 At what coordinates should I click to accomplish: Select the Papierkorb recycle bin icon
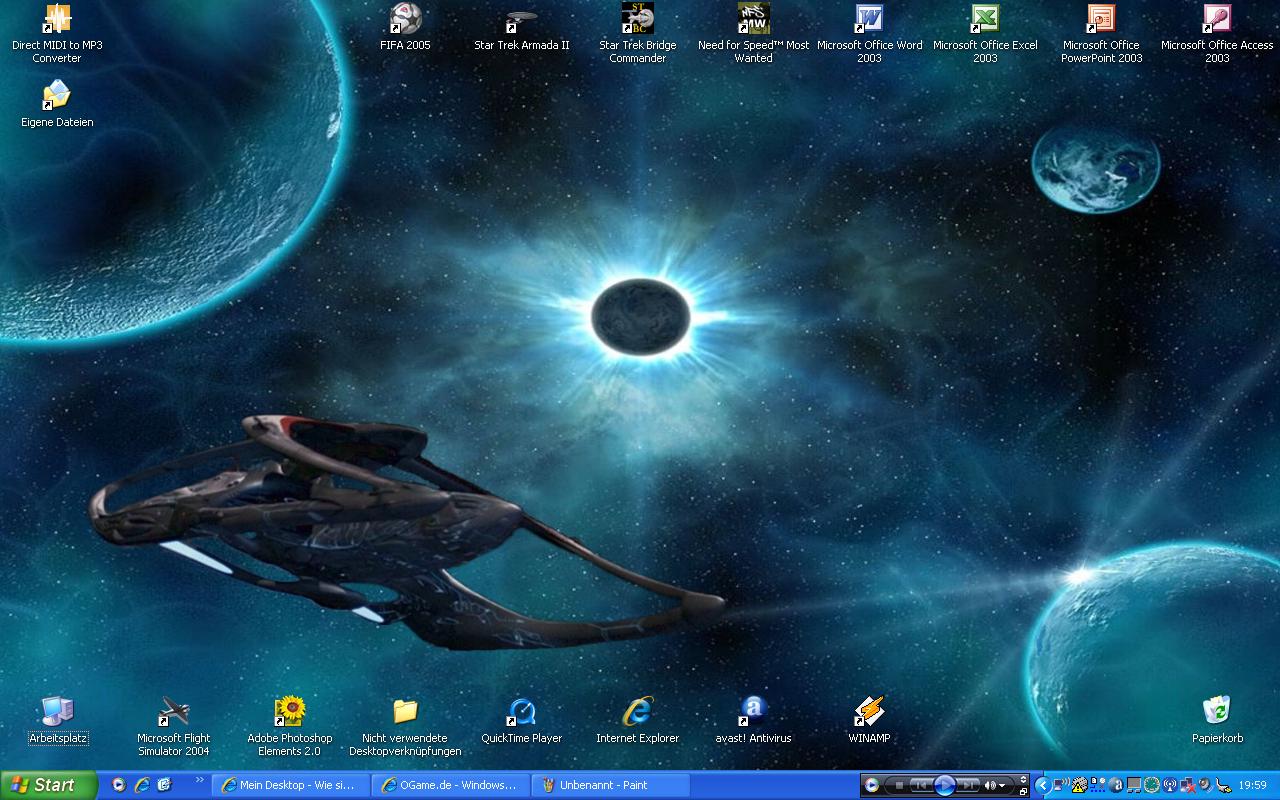[x=1217, y=712]
